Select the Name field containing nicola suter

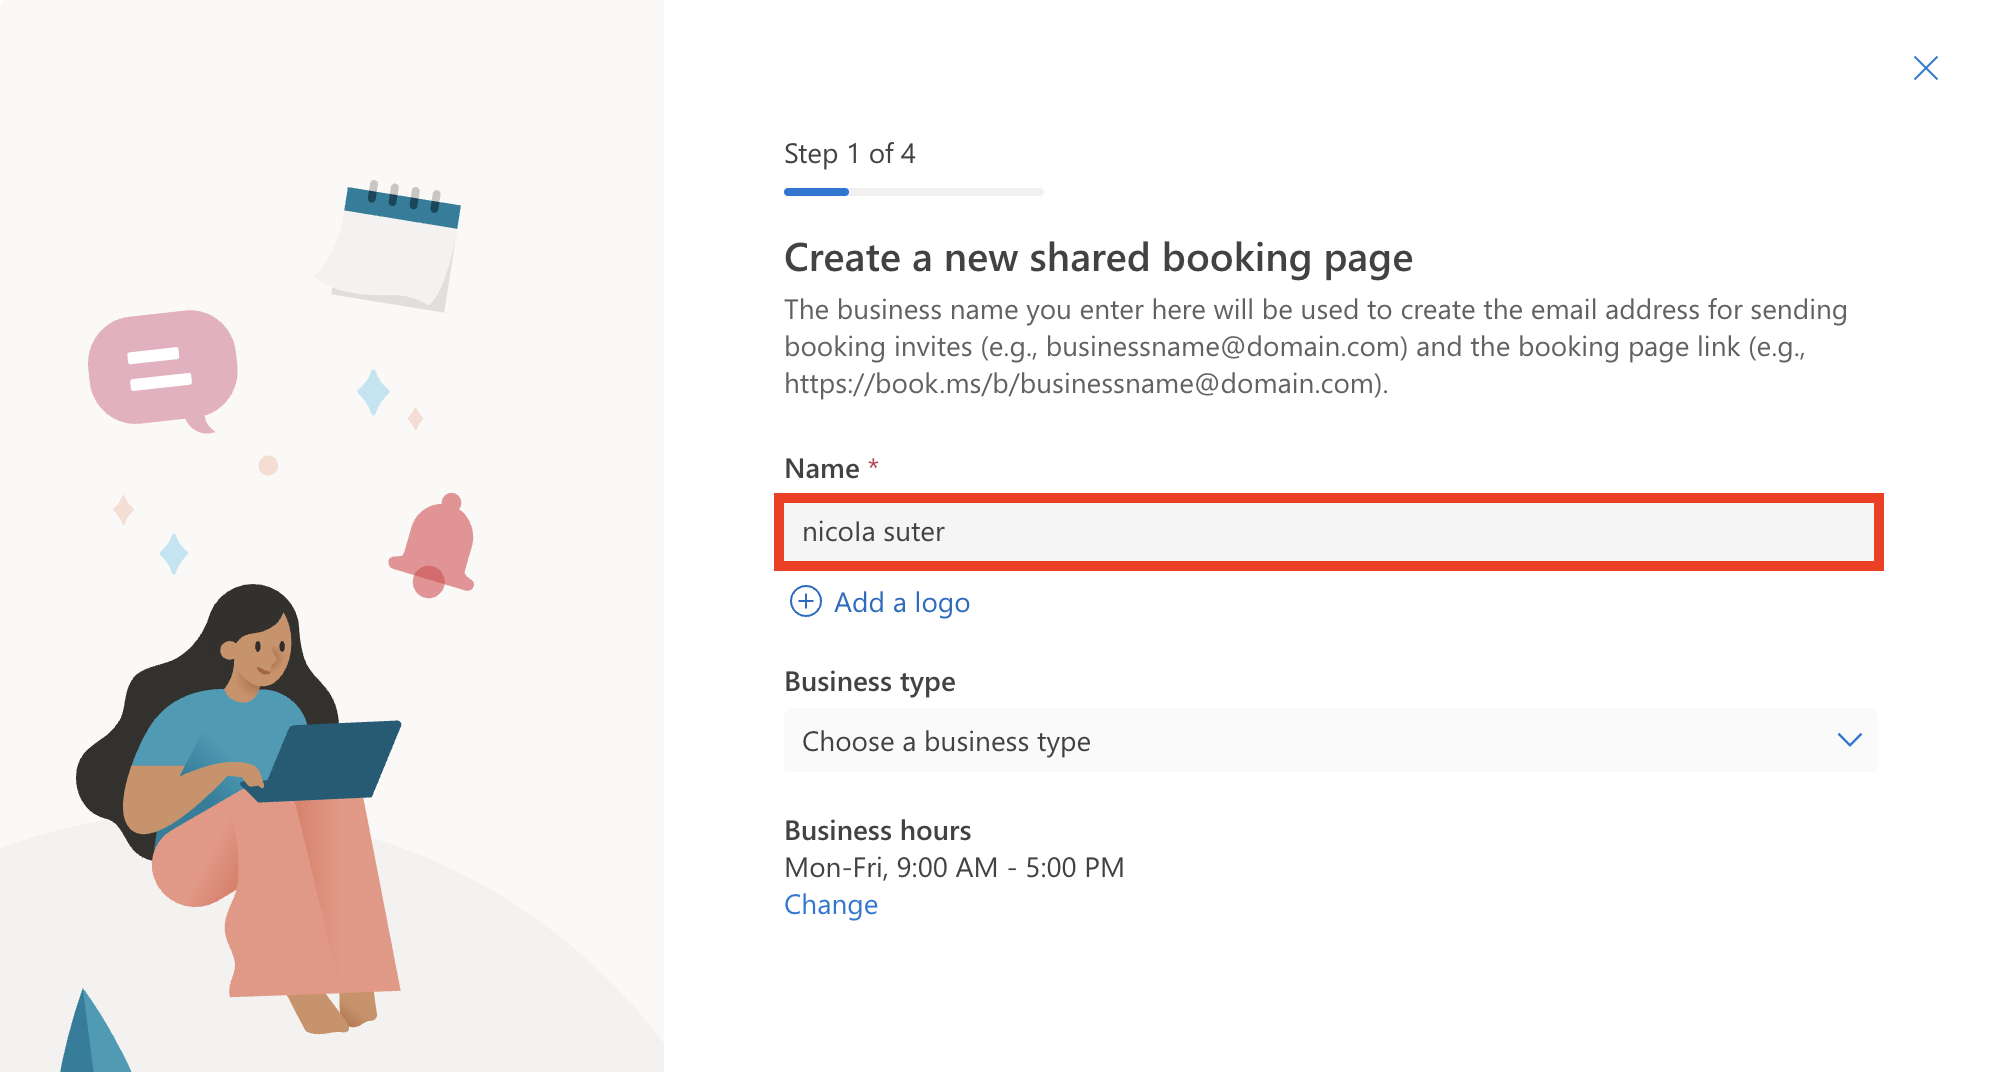click(x=1331, y=532)
